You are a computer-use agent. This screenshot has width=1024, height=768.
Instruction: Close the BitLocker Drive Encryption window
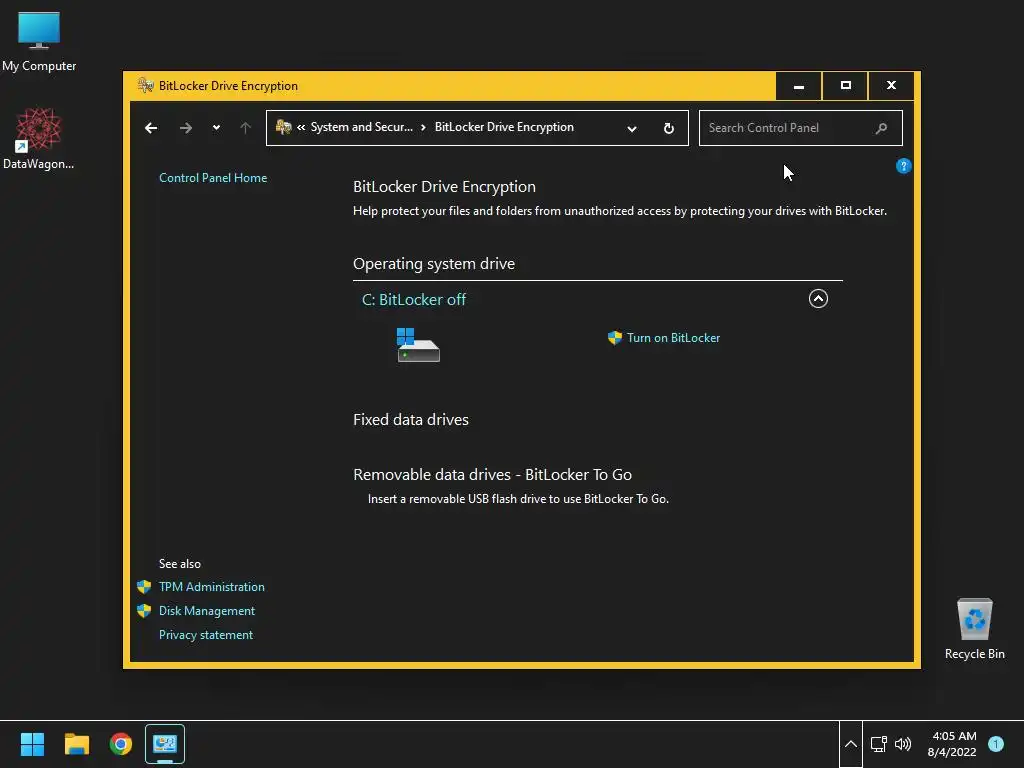tap(891, 86)
